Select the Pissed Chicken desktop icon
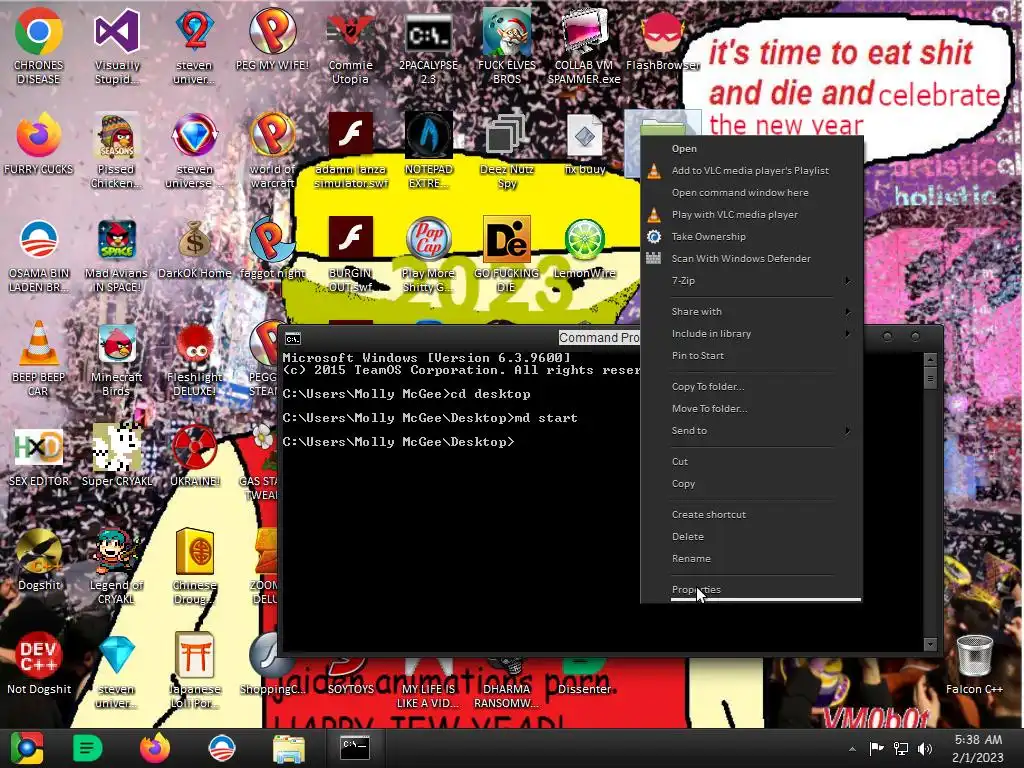Image resolution: width=1024 pixels, height=768 pixels. click(116, 151)
